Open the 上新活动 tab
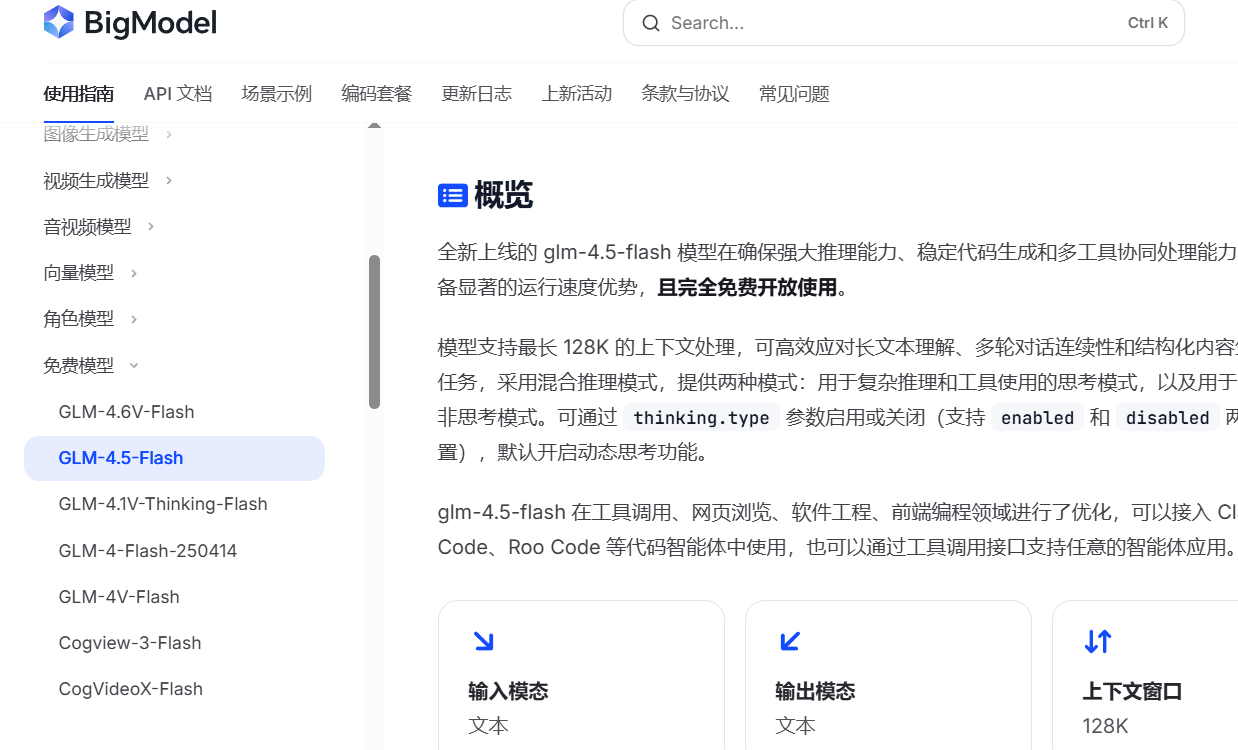This screenshot has width=1238, height=750. 577,94
